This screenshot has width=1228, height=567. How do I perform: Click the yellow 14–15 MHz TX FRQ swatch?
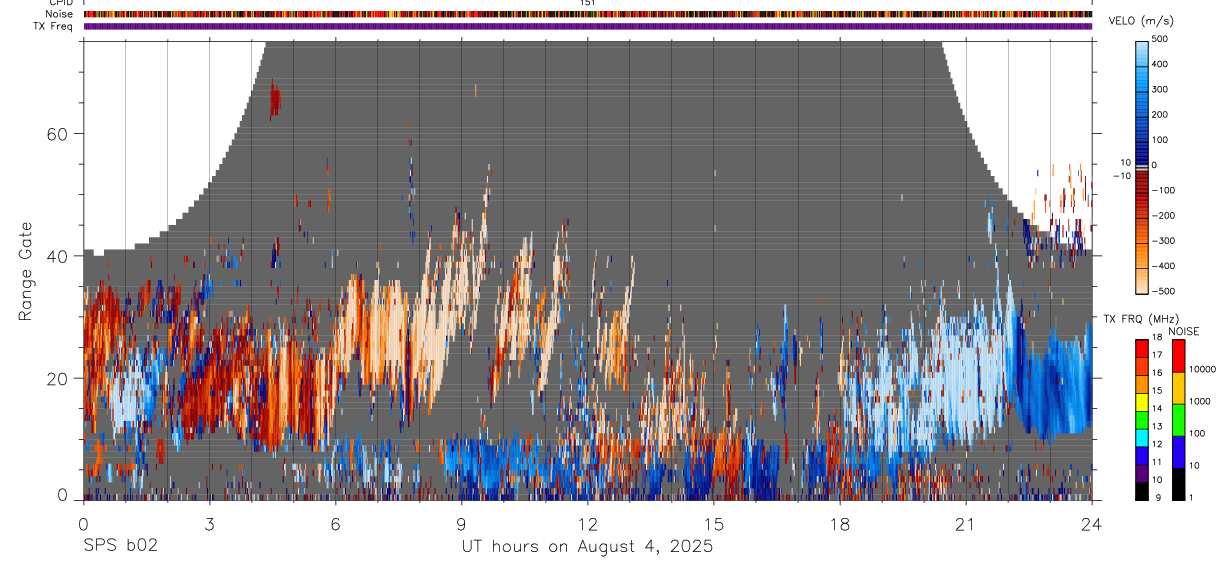pos(1142,400)
